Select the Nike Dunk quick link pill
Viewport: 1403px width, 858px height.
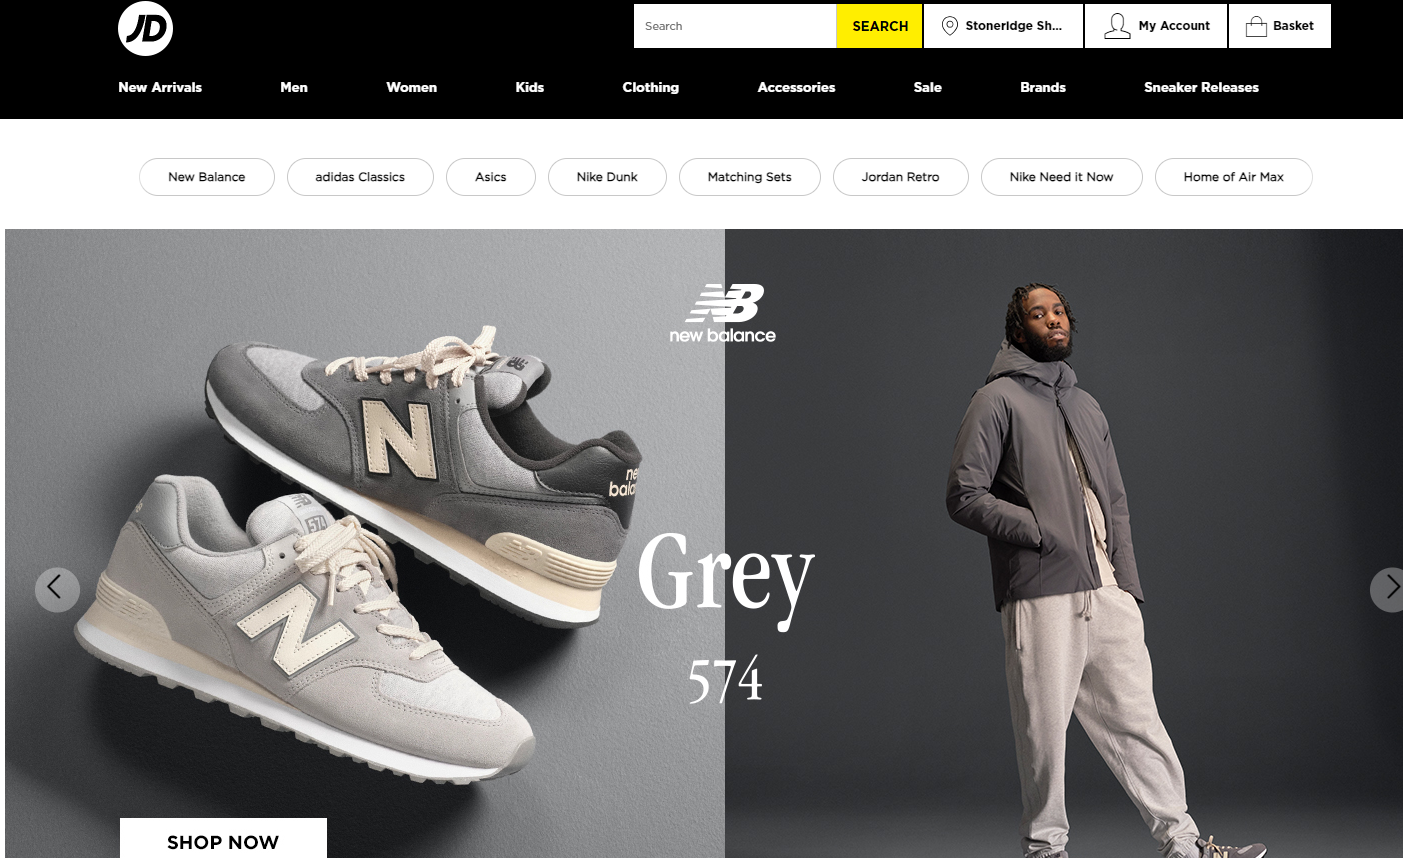(x=607, y=177)
